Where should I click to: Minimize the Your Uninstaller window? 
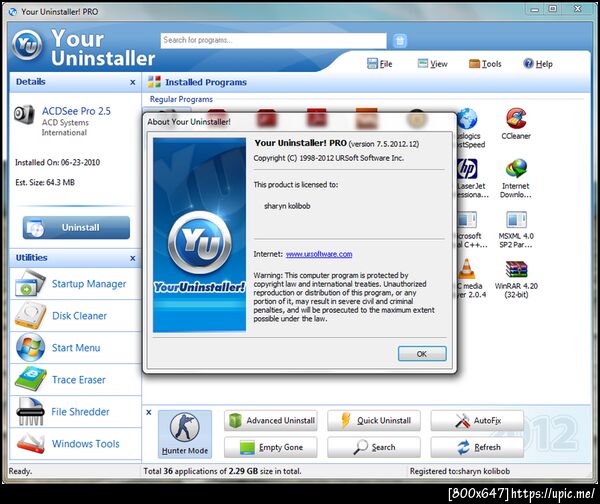pyautogui.click(x=535, y=9)
